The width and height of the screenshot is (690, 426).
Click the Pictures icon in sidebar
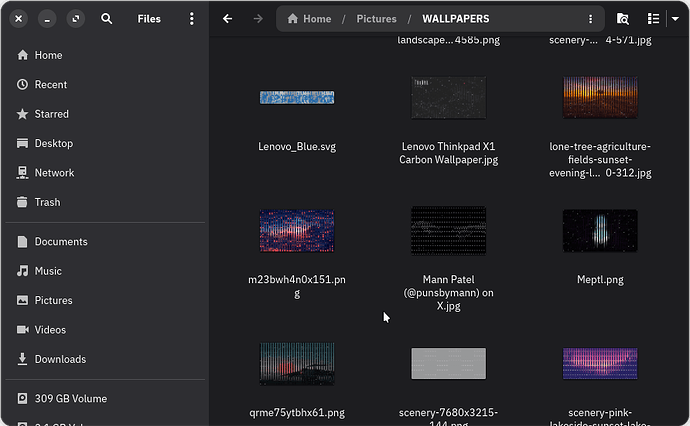point(22,300)
